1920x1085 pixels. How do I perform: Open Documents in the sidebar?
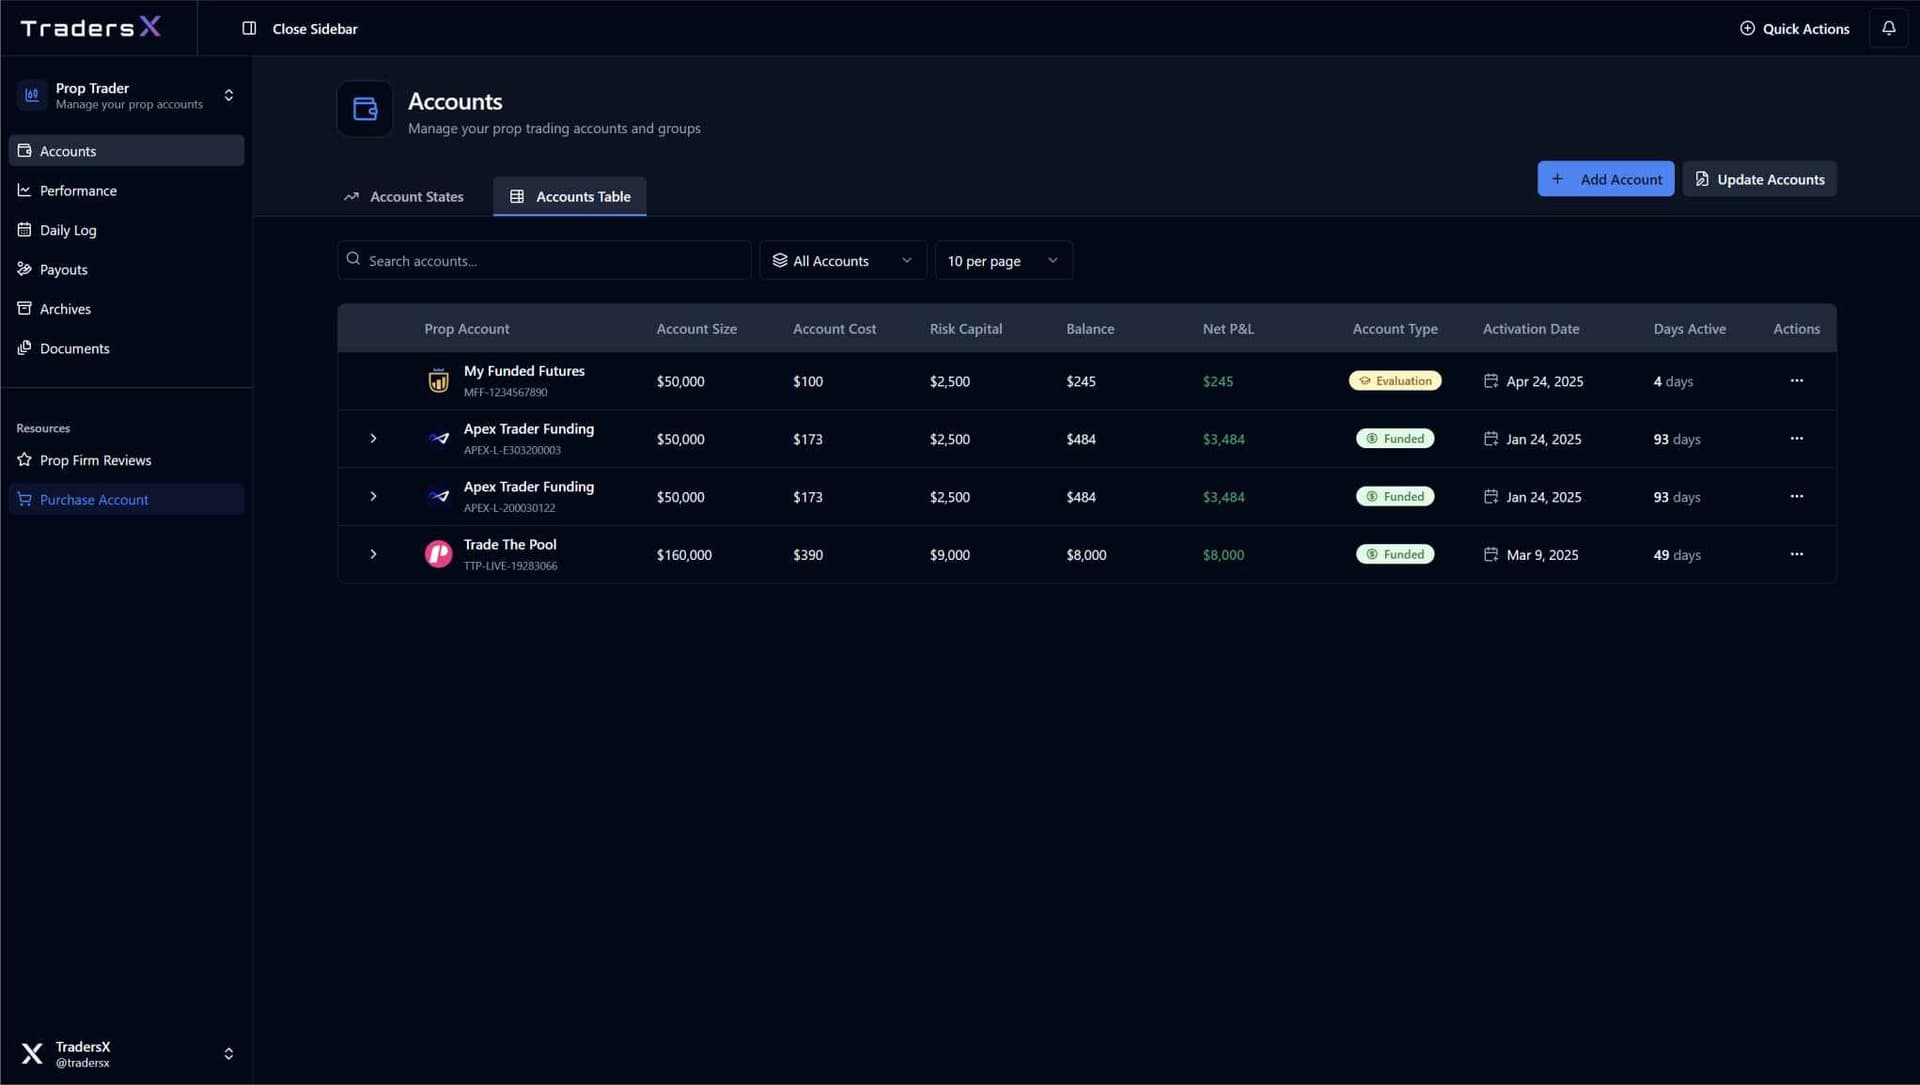tap(126, 348)
